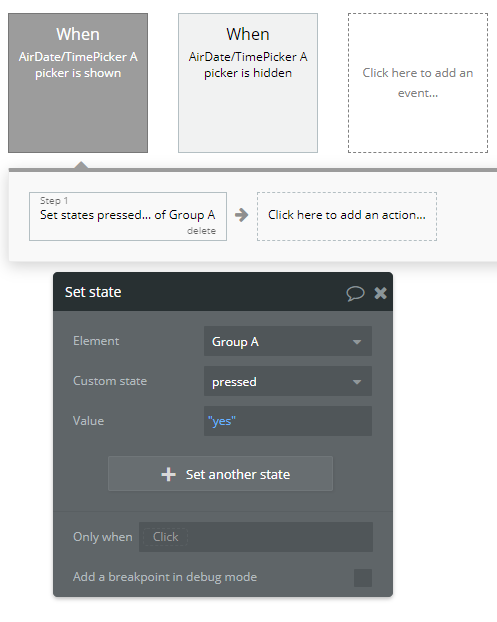Close the Set state panel

pos(380,293)
